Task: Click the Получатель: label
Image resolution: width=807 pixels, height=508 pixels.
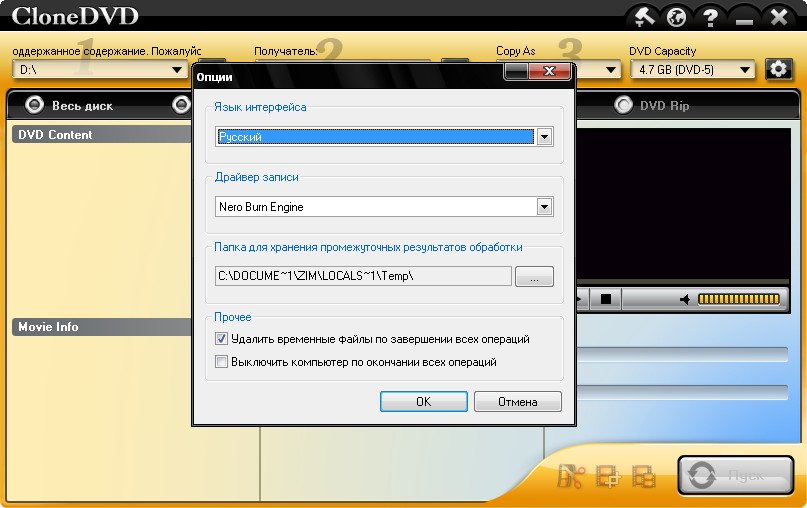Action: click(x=286, y=51)
